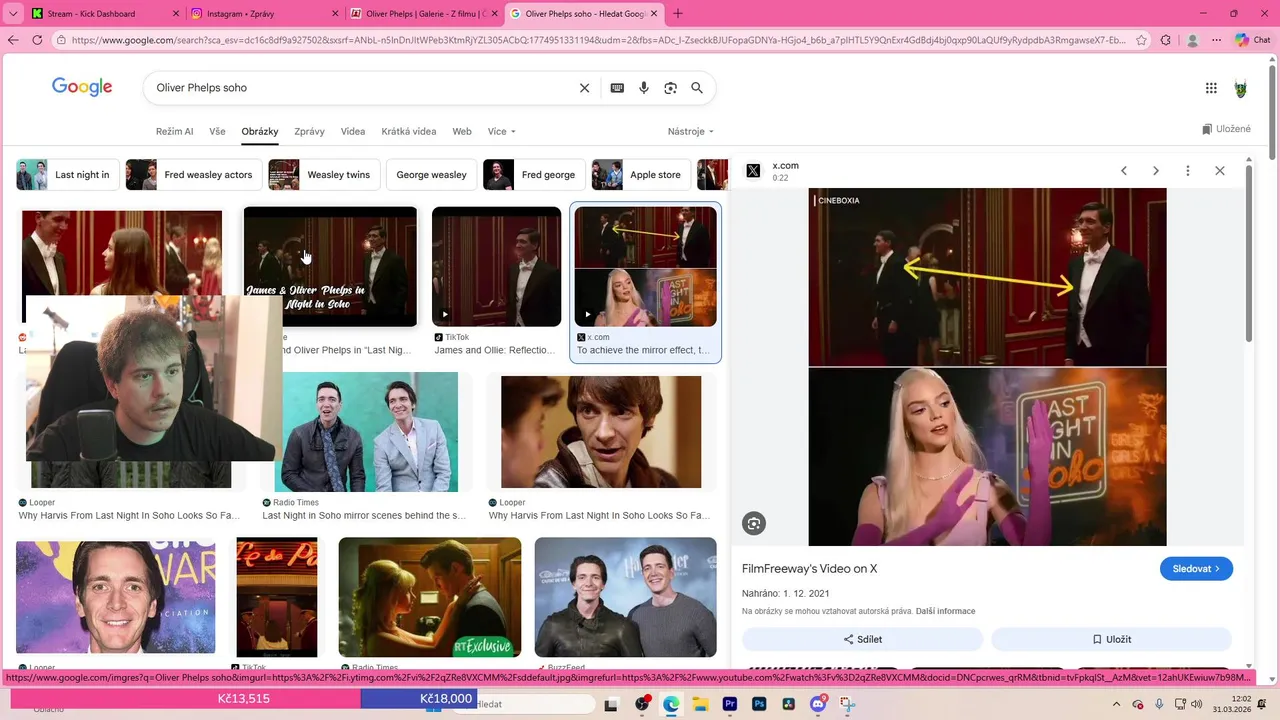
Task: Click the browser address bar
Action: point(598,40)
